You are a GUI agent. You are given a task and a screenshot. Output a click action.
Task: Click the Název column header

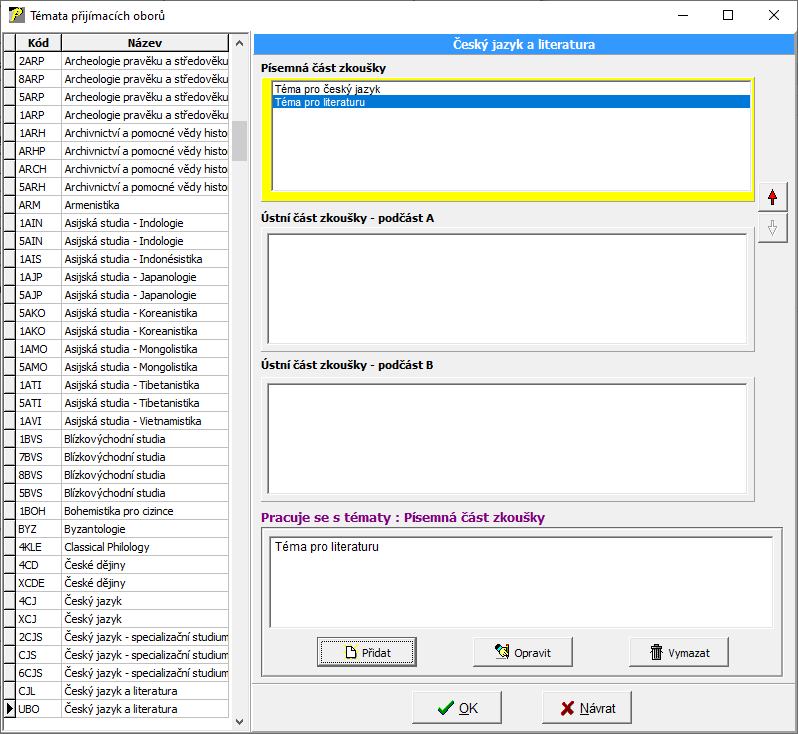[x=145, y=43]
